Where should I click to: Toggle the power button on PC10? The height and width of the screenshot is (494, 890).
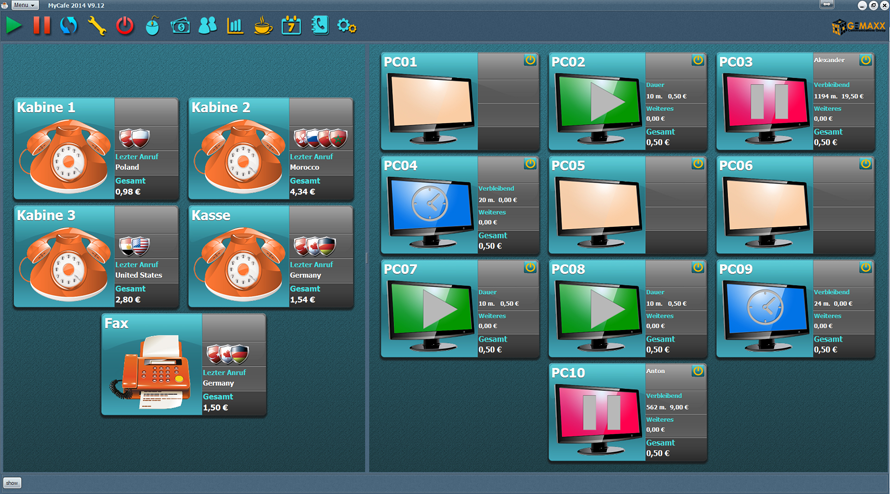(697, 371)
